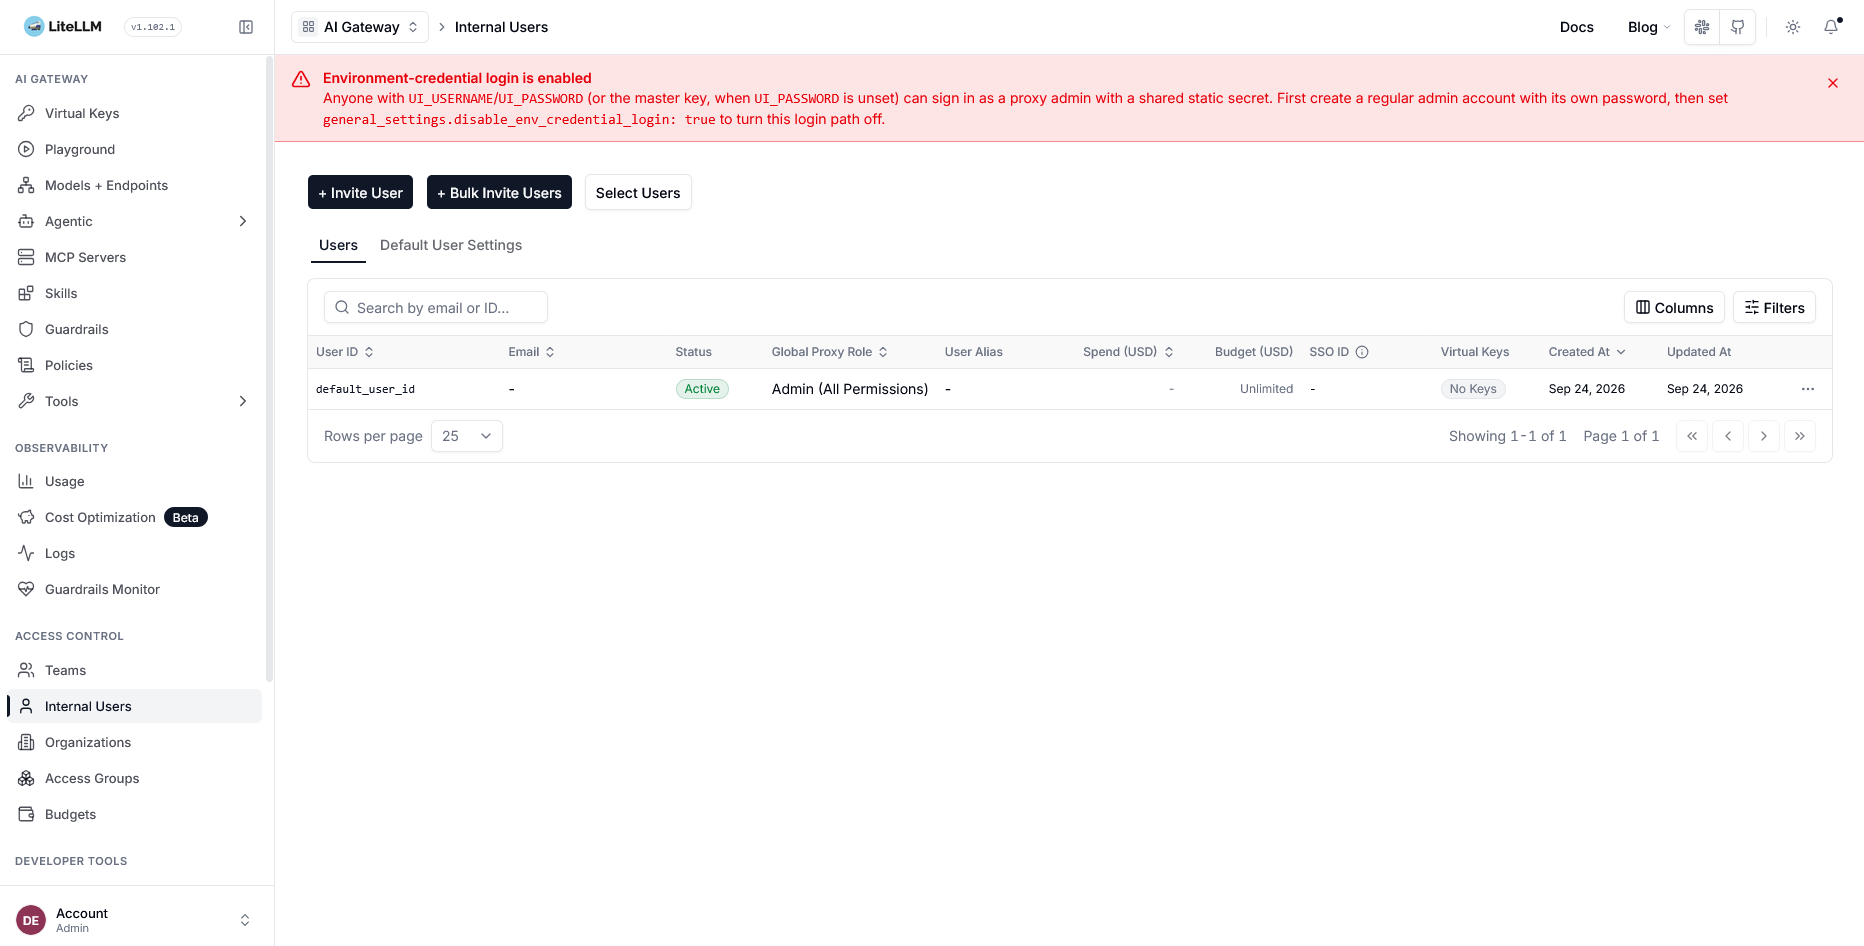Click the SSO ID info icon
Screen dimensions: 1864x946
coord(1362,352)
